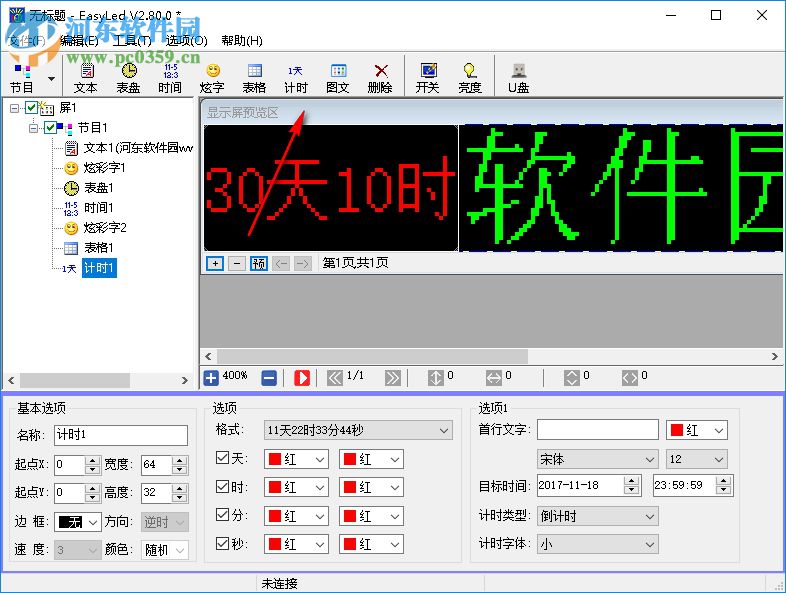The image size is (786, 593).
Task: Toggle the 秒 (seconds) checkbox
Action: click(x=222, y=543)
